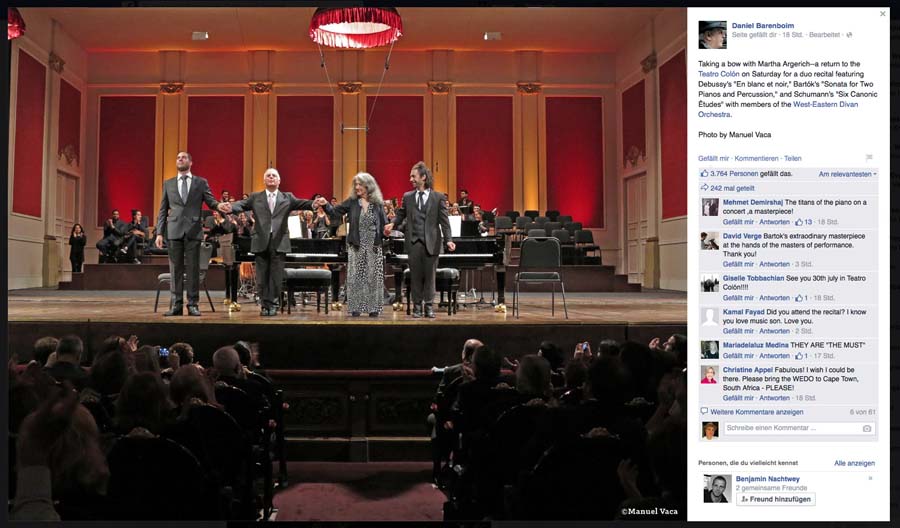Image resolution: width=900 pixels, height=528 pixels.
Task: Open the Teatro Colón link
Action: [719, 74]
